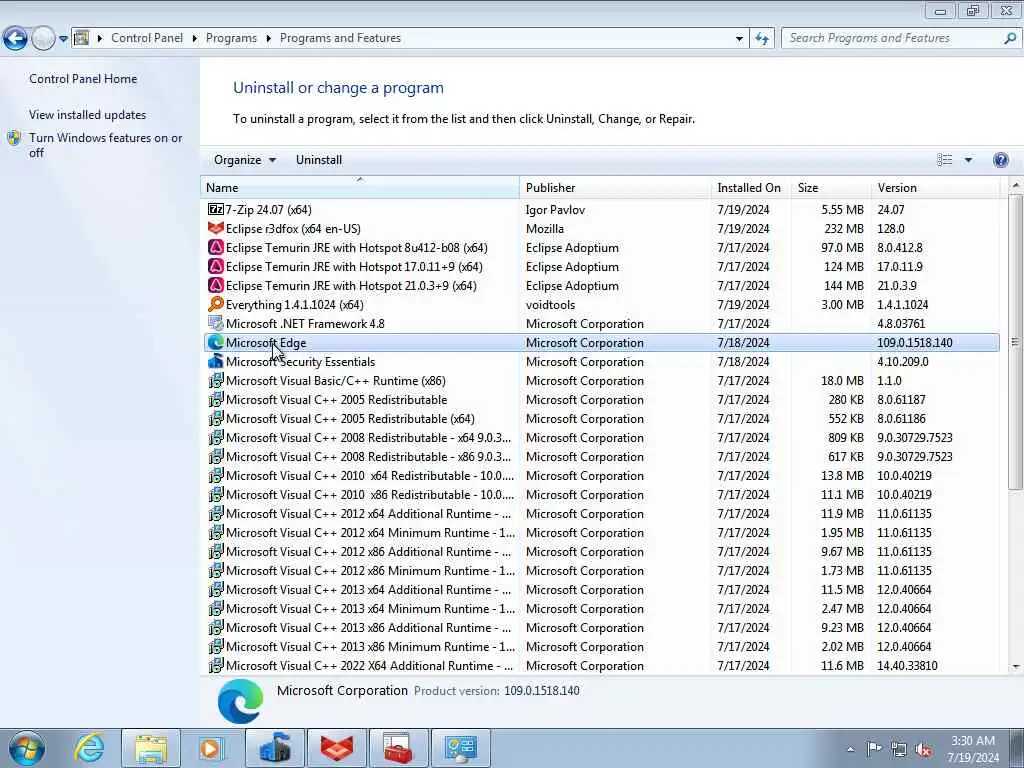Open the red toolbox taskbar icon
The image size is (1024, 768).
click(x=398, y=748)
